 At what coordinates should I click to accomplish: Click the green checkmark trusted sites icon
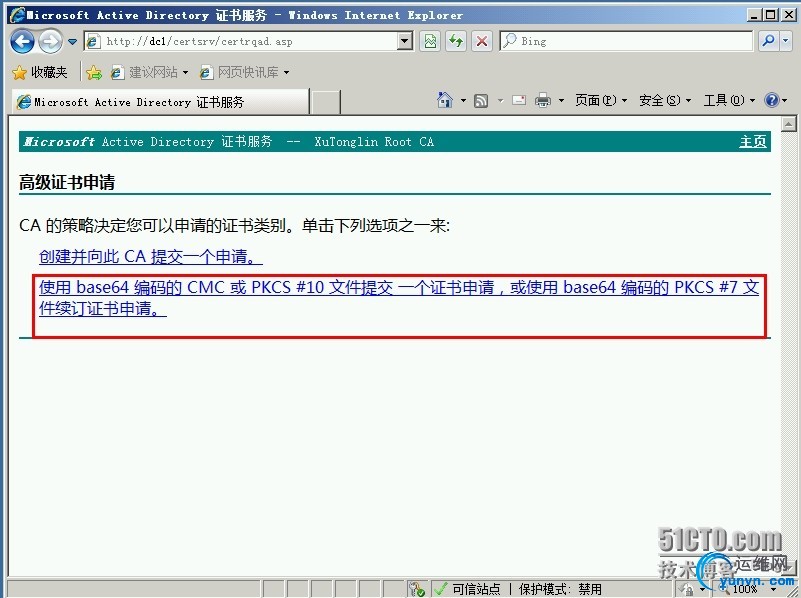click(x=440, y=589)
